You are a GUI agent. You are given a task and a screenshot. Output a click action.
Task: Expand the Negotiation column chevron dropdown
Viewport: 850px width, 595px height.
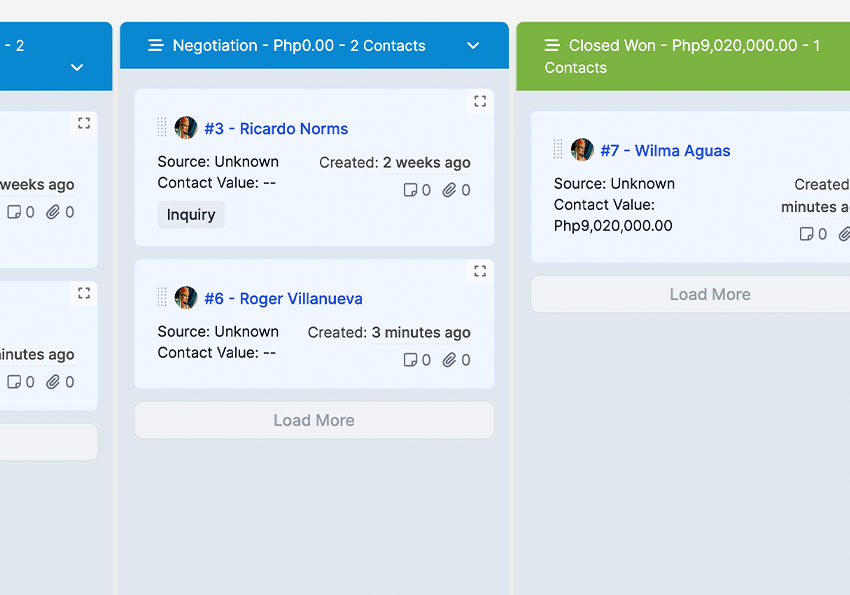pyautogui.click(x=474, y=45)
